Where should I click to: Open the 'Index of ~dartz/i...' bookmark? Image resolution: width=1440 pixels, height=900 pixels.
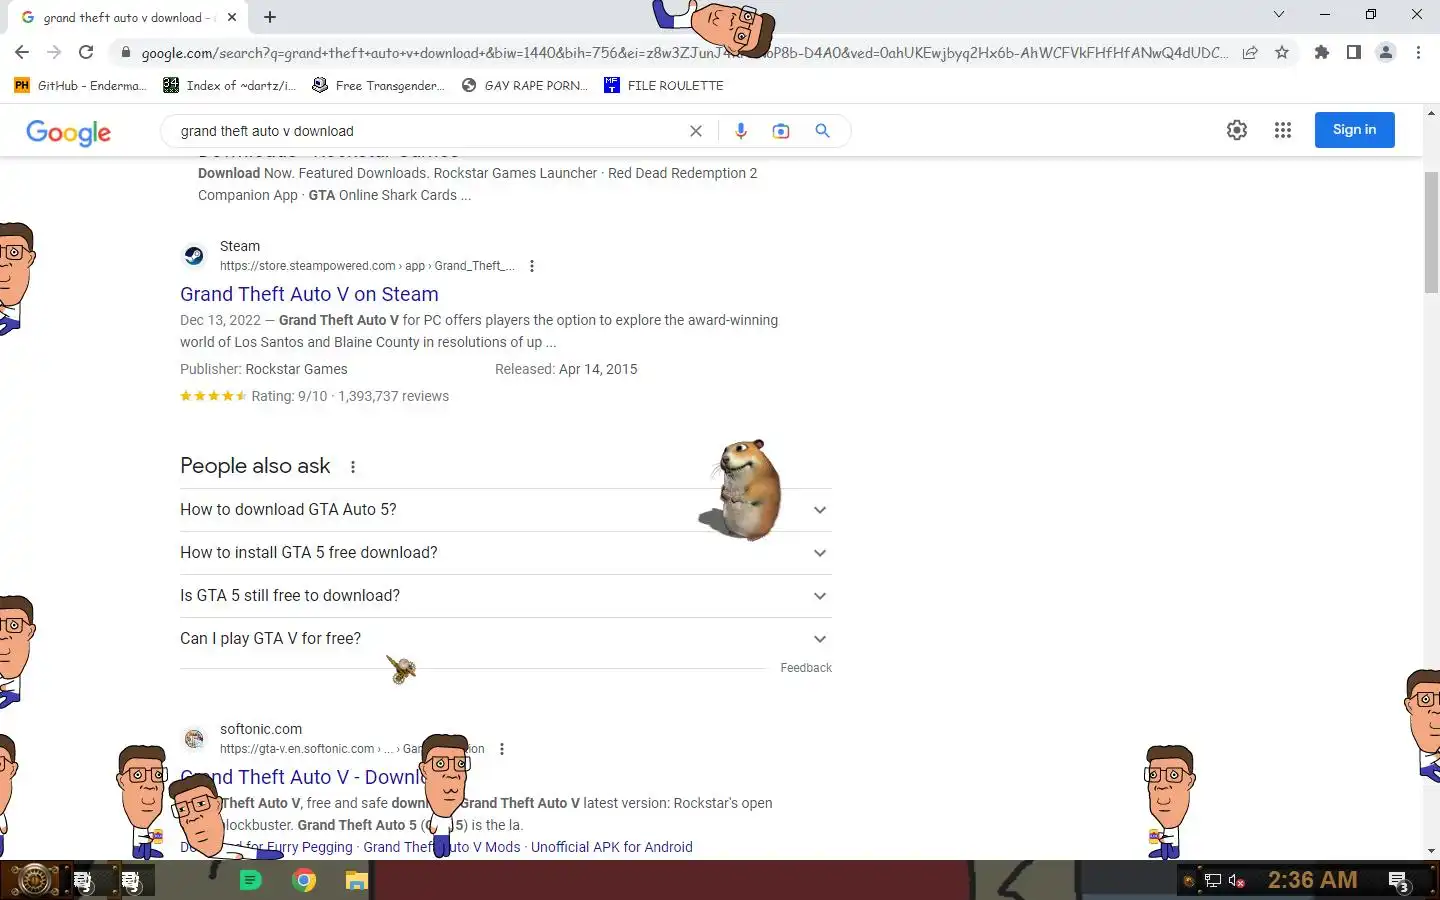click(x=230, y=86)
